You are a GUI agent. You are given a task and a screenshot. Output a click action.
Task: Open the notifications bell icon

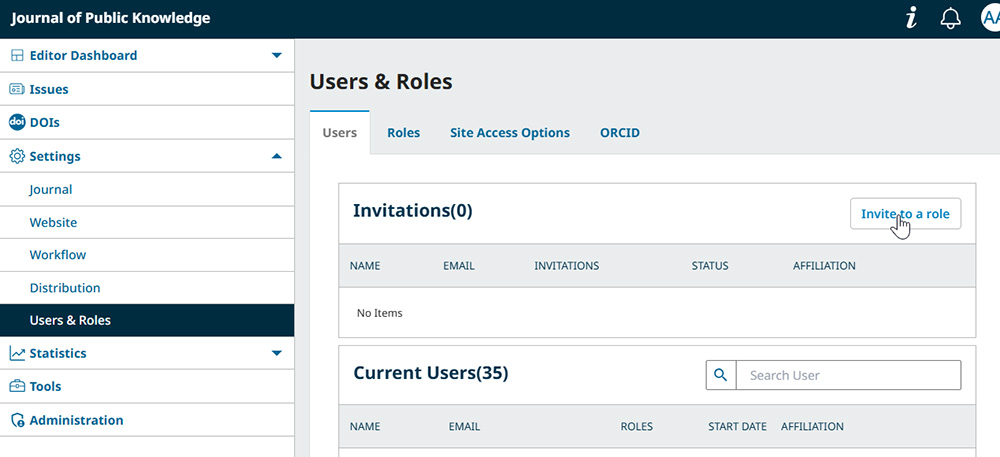click(x=950, y=18)
